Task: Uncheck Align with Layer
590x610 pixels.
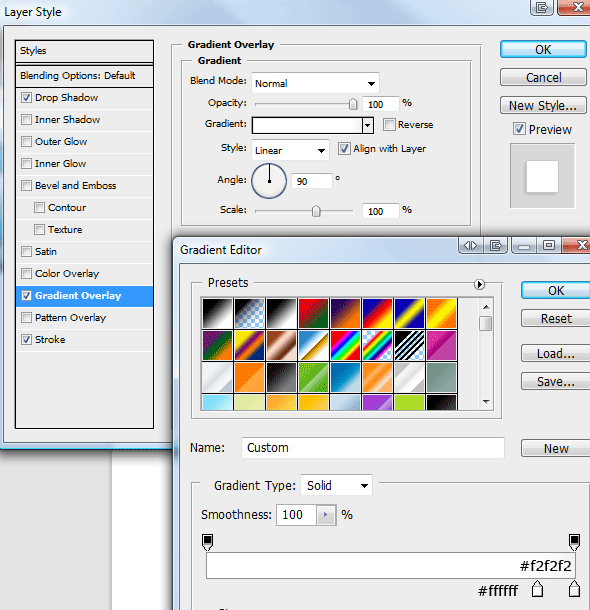Action: 344,149
